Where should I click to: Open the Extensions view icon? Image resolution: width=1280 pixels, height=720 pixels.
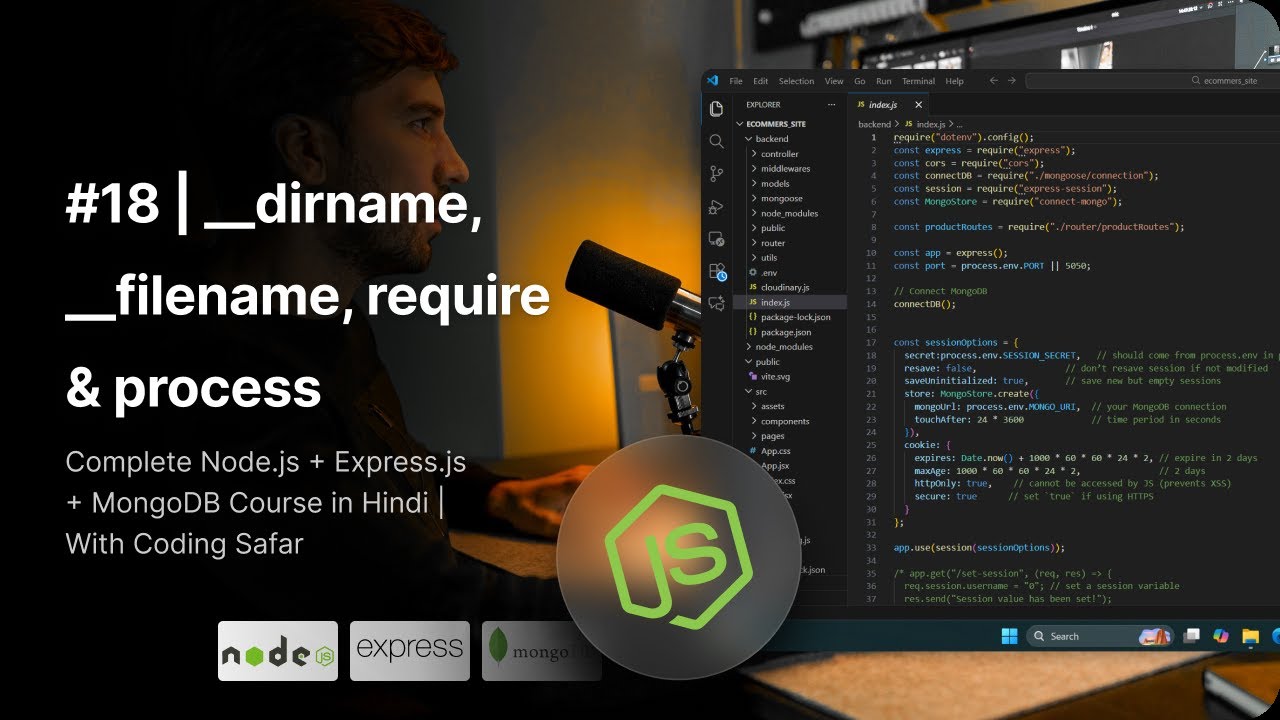[717, 271]
